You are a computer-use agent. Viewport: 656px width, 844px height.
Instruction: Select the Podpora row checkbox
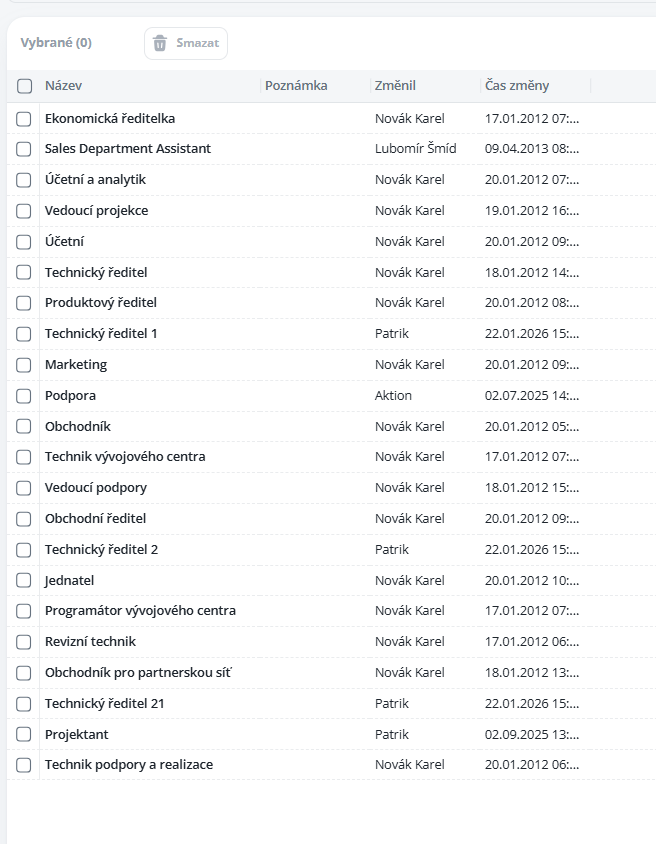pos(24,396)
